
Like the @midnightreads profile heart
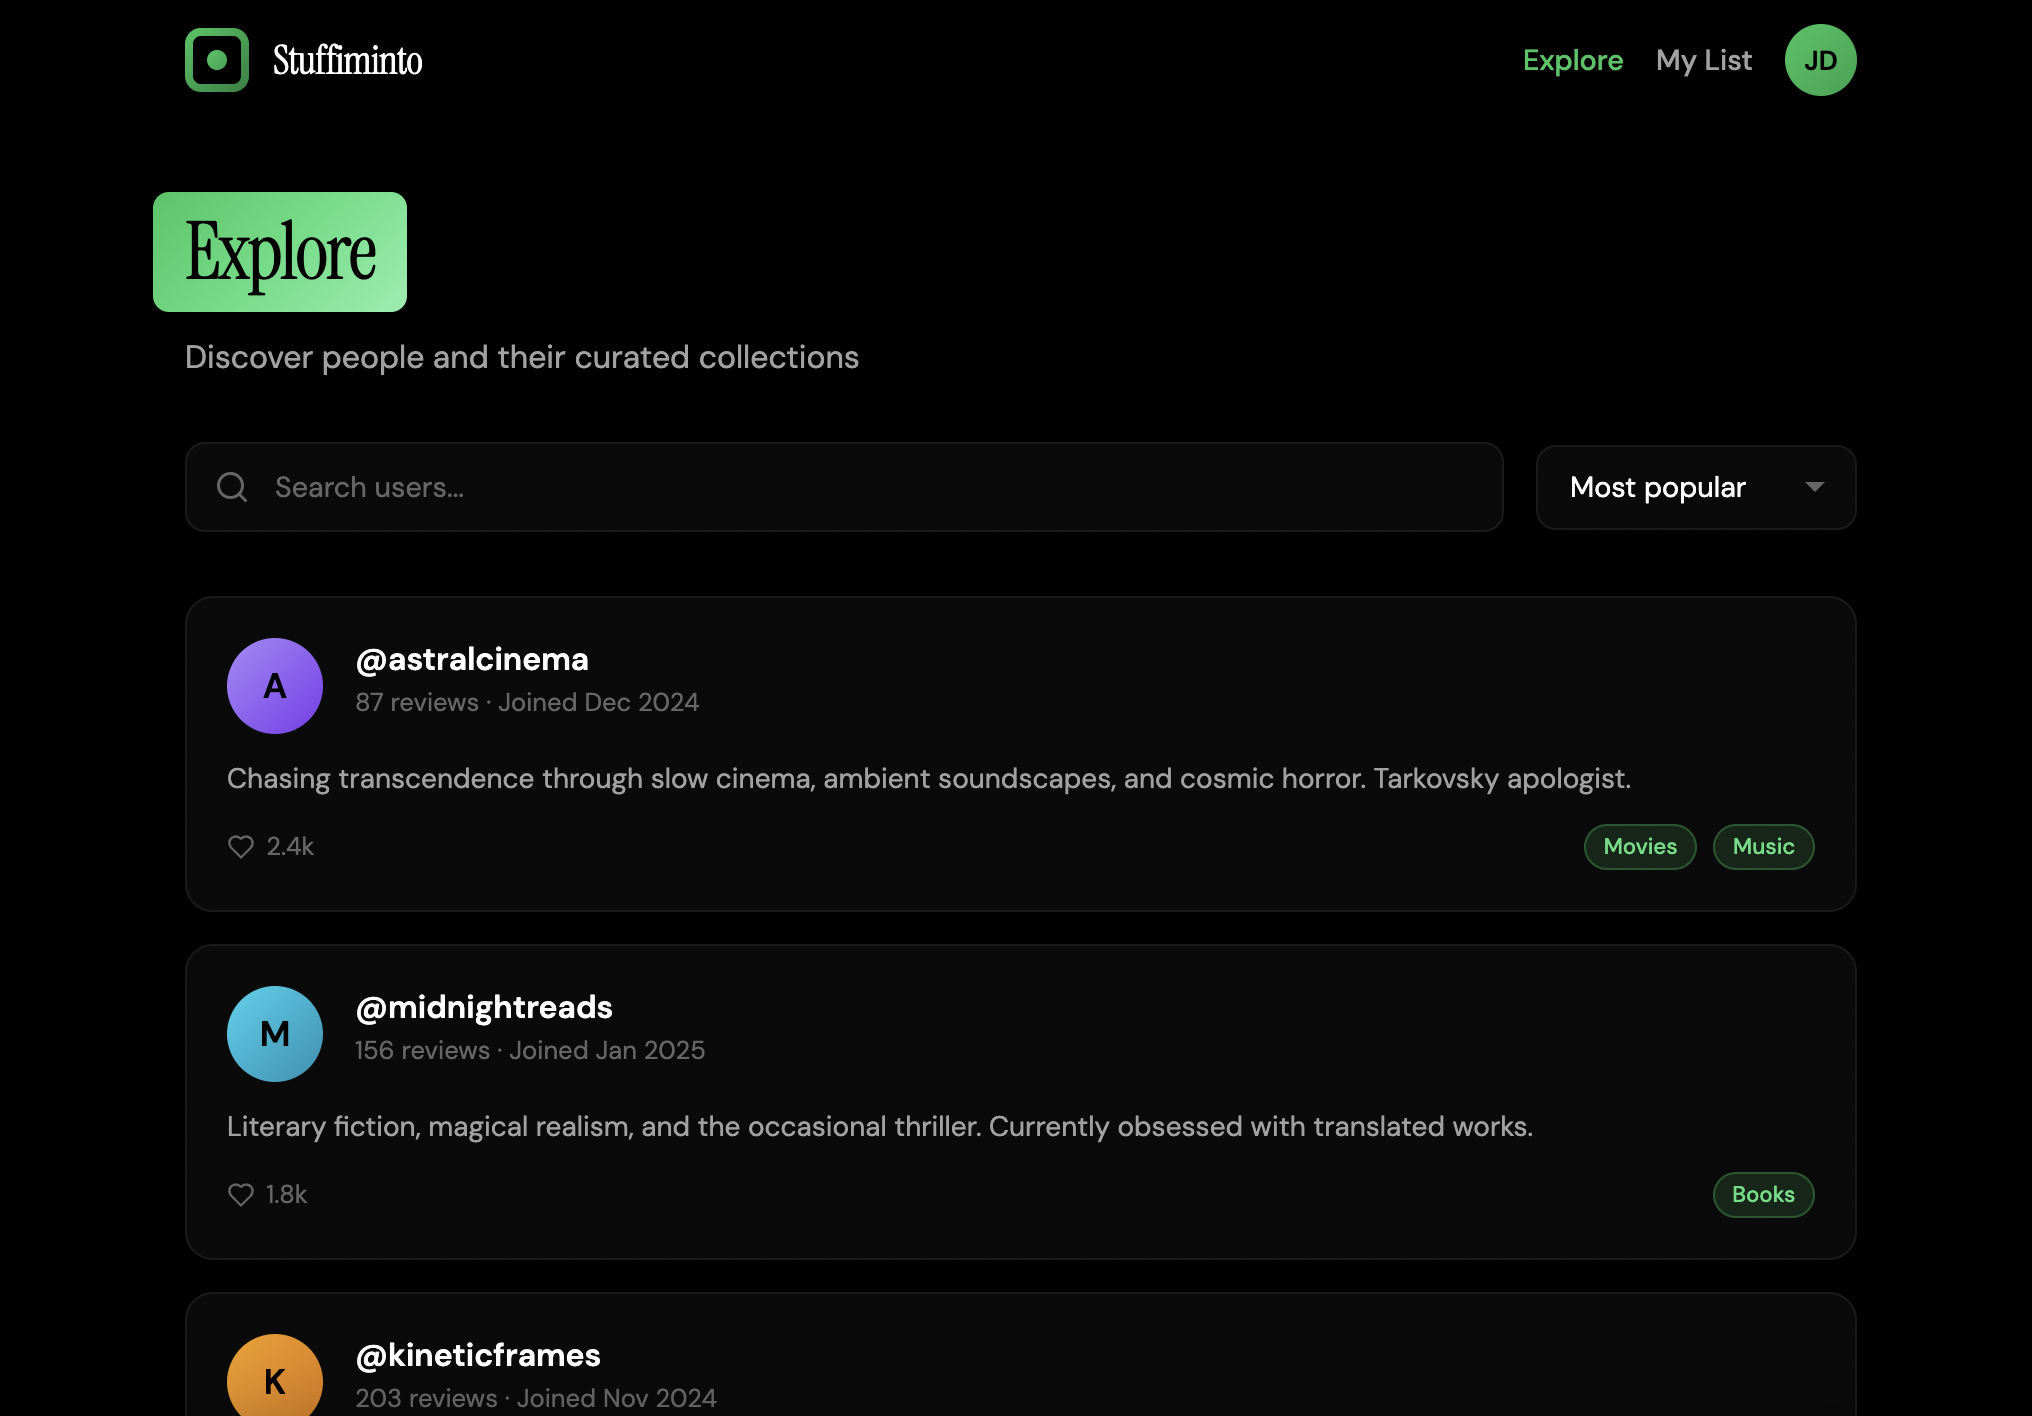point(240,1194)
